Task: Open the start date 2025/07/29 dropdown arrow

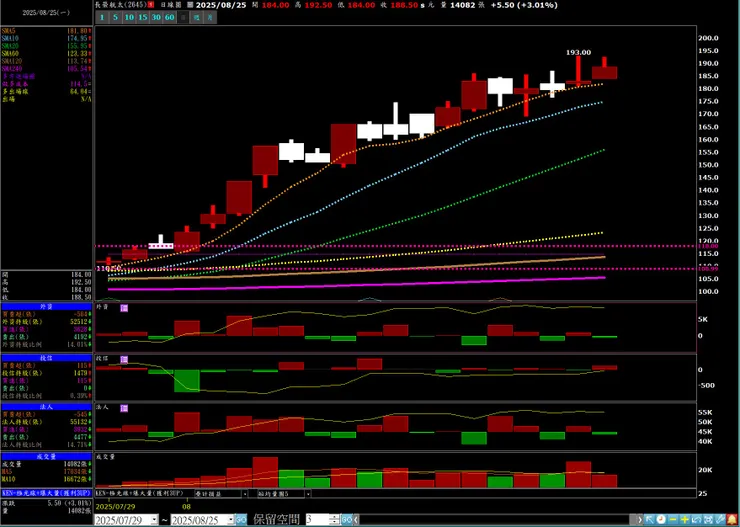Action: pyautogui.click(x=154, y=519)
